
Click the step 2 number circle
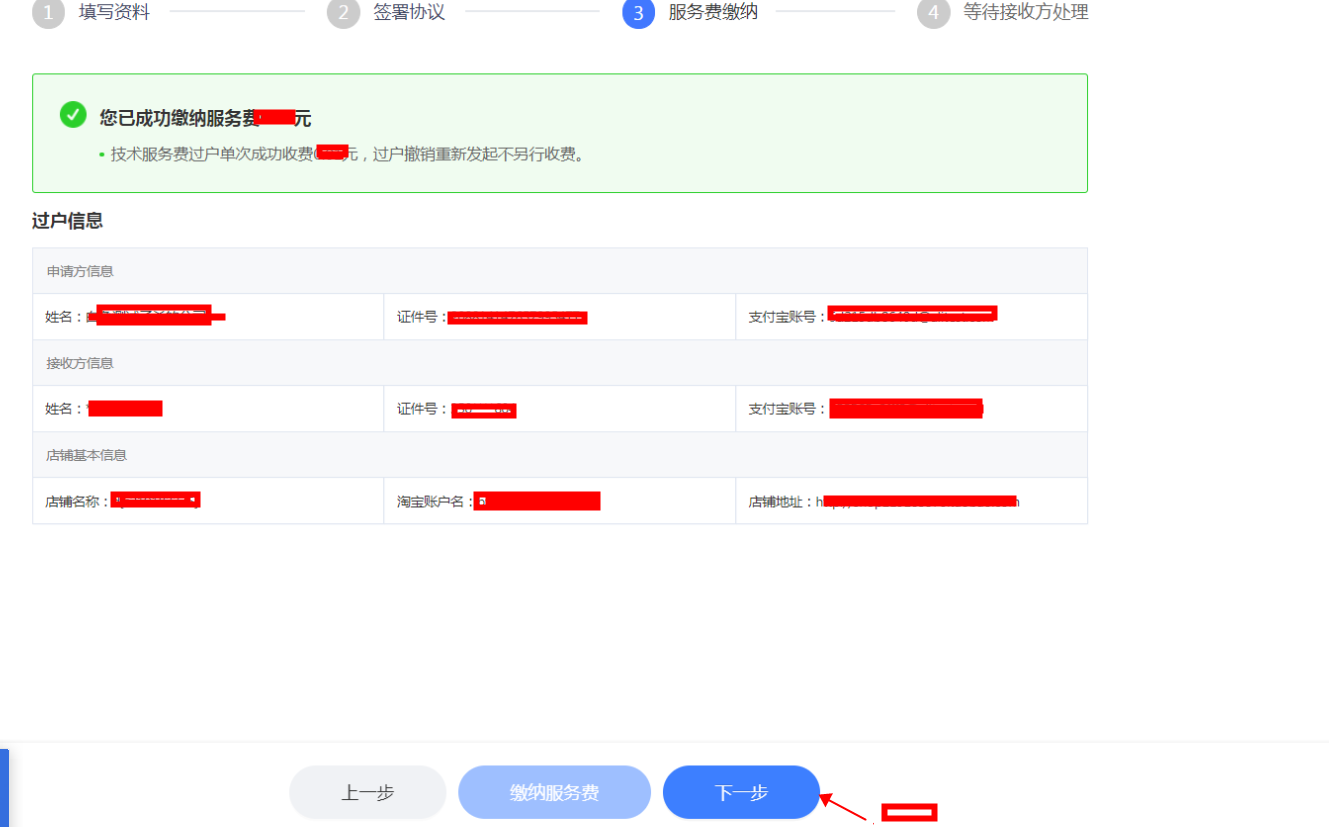pyautogui.click(x=343, y=13)
